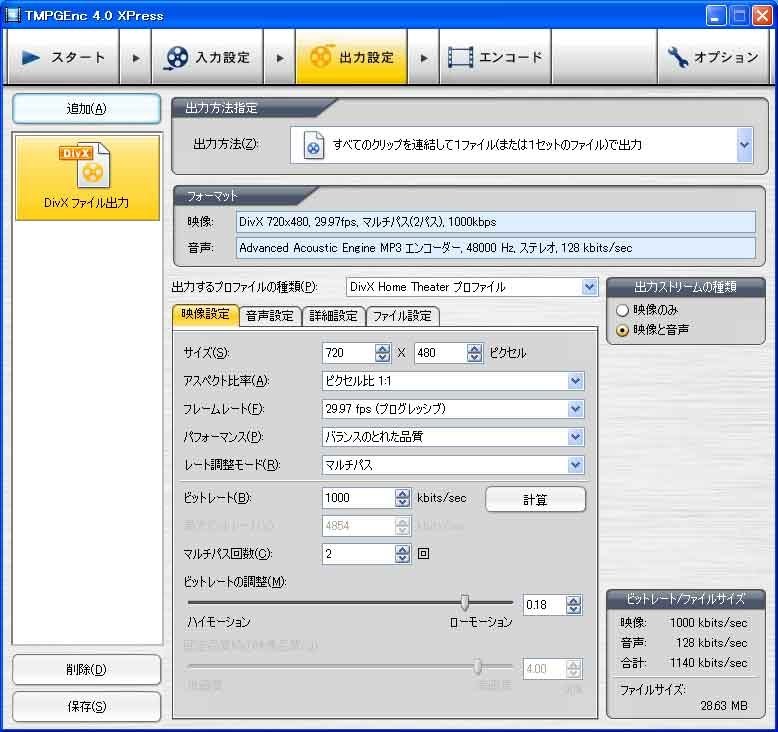Click arrow between 出力設定 and エンコード
This screenshot has height=732, width=778.
click(424, 58)
